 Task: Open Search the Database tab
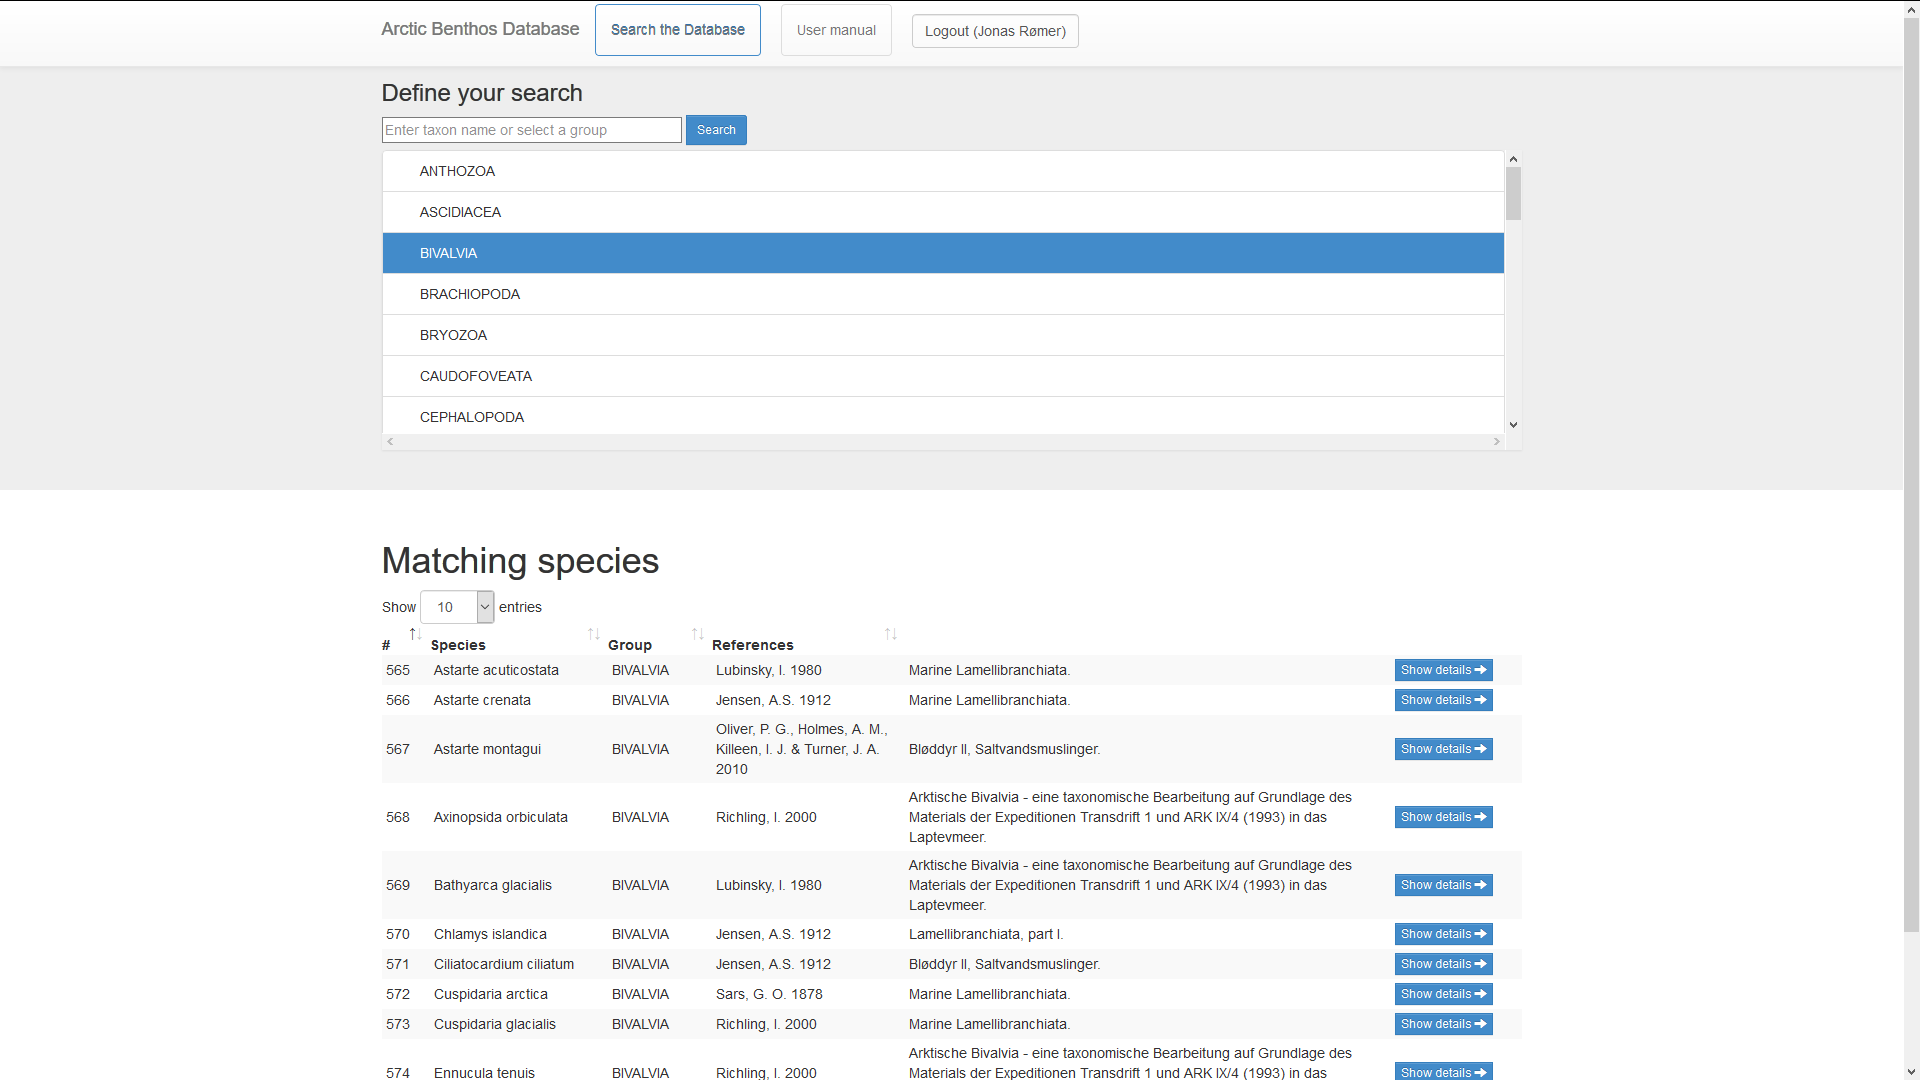point(677,30)
